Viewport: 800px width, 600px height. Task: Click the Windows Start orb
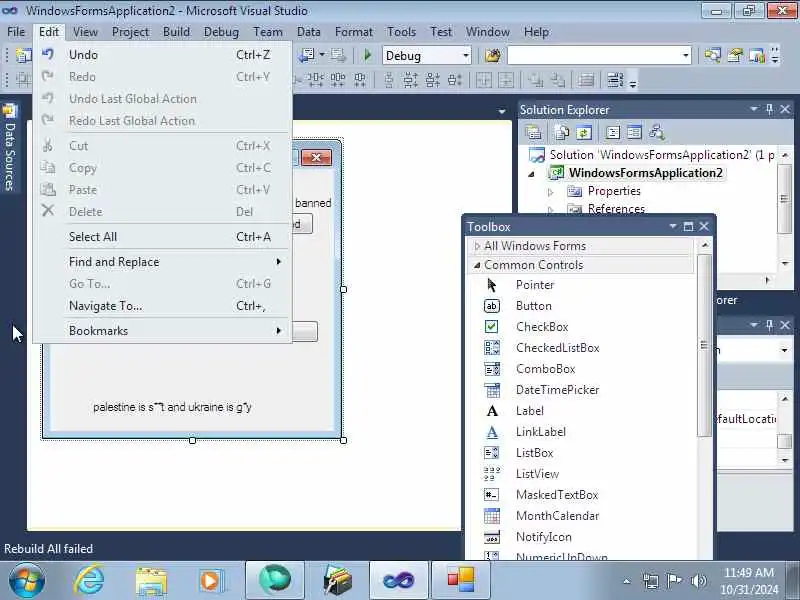point(27,580)
